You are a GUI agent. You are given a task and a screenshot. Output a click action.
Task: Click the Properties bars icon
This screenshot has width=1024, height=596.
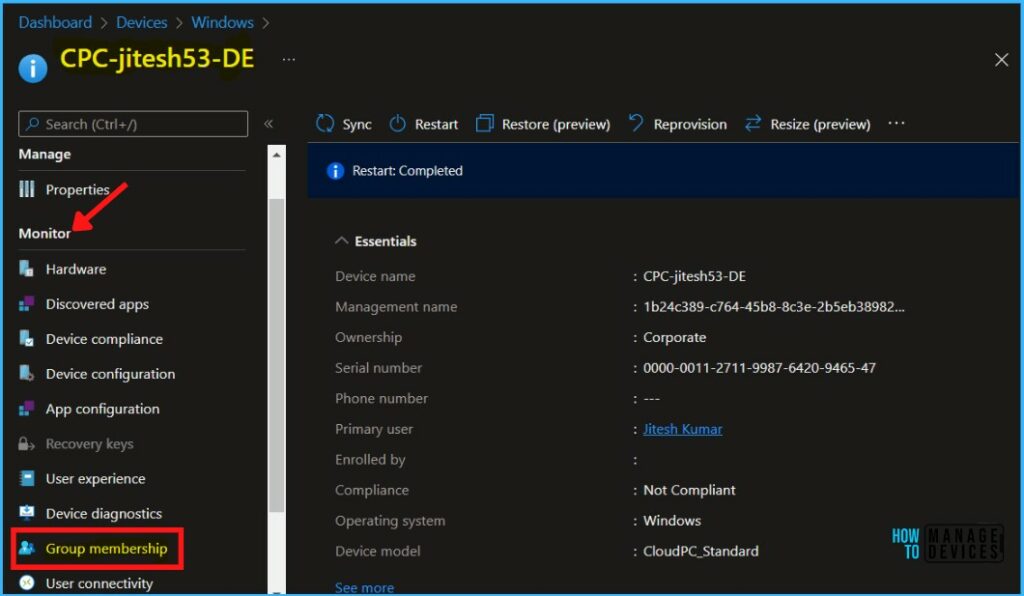click(27, 189)
